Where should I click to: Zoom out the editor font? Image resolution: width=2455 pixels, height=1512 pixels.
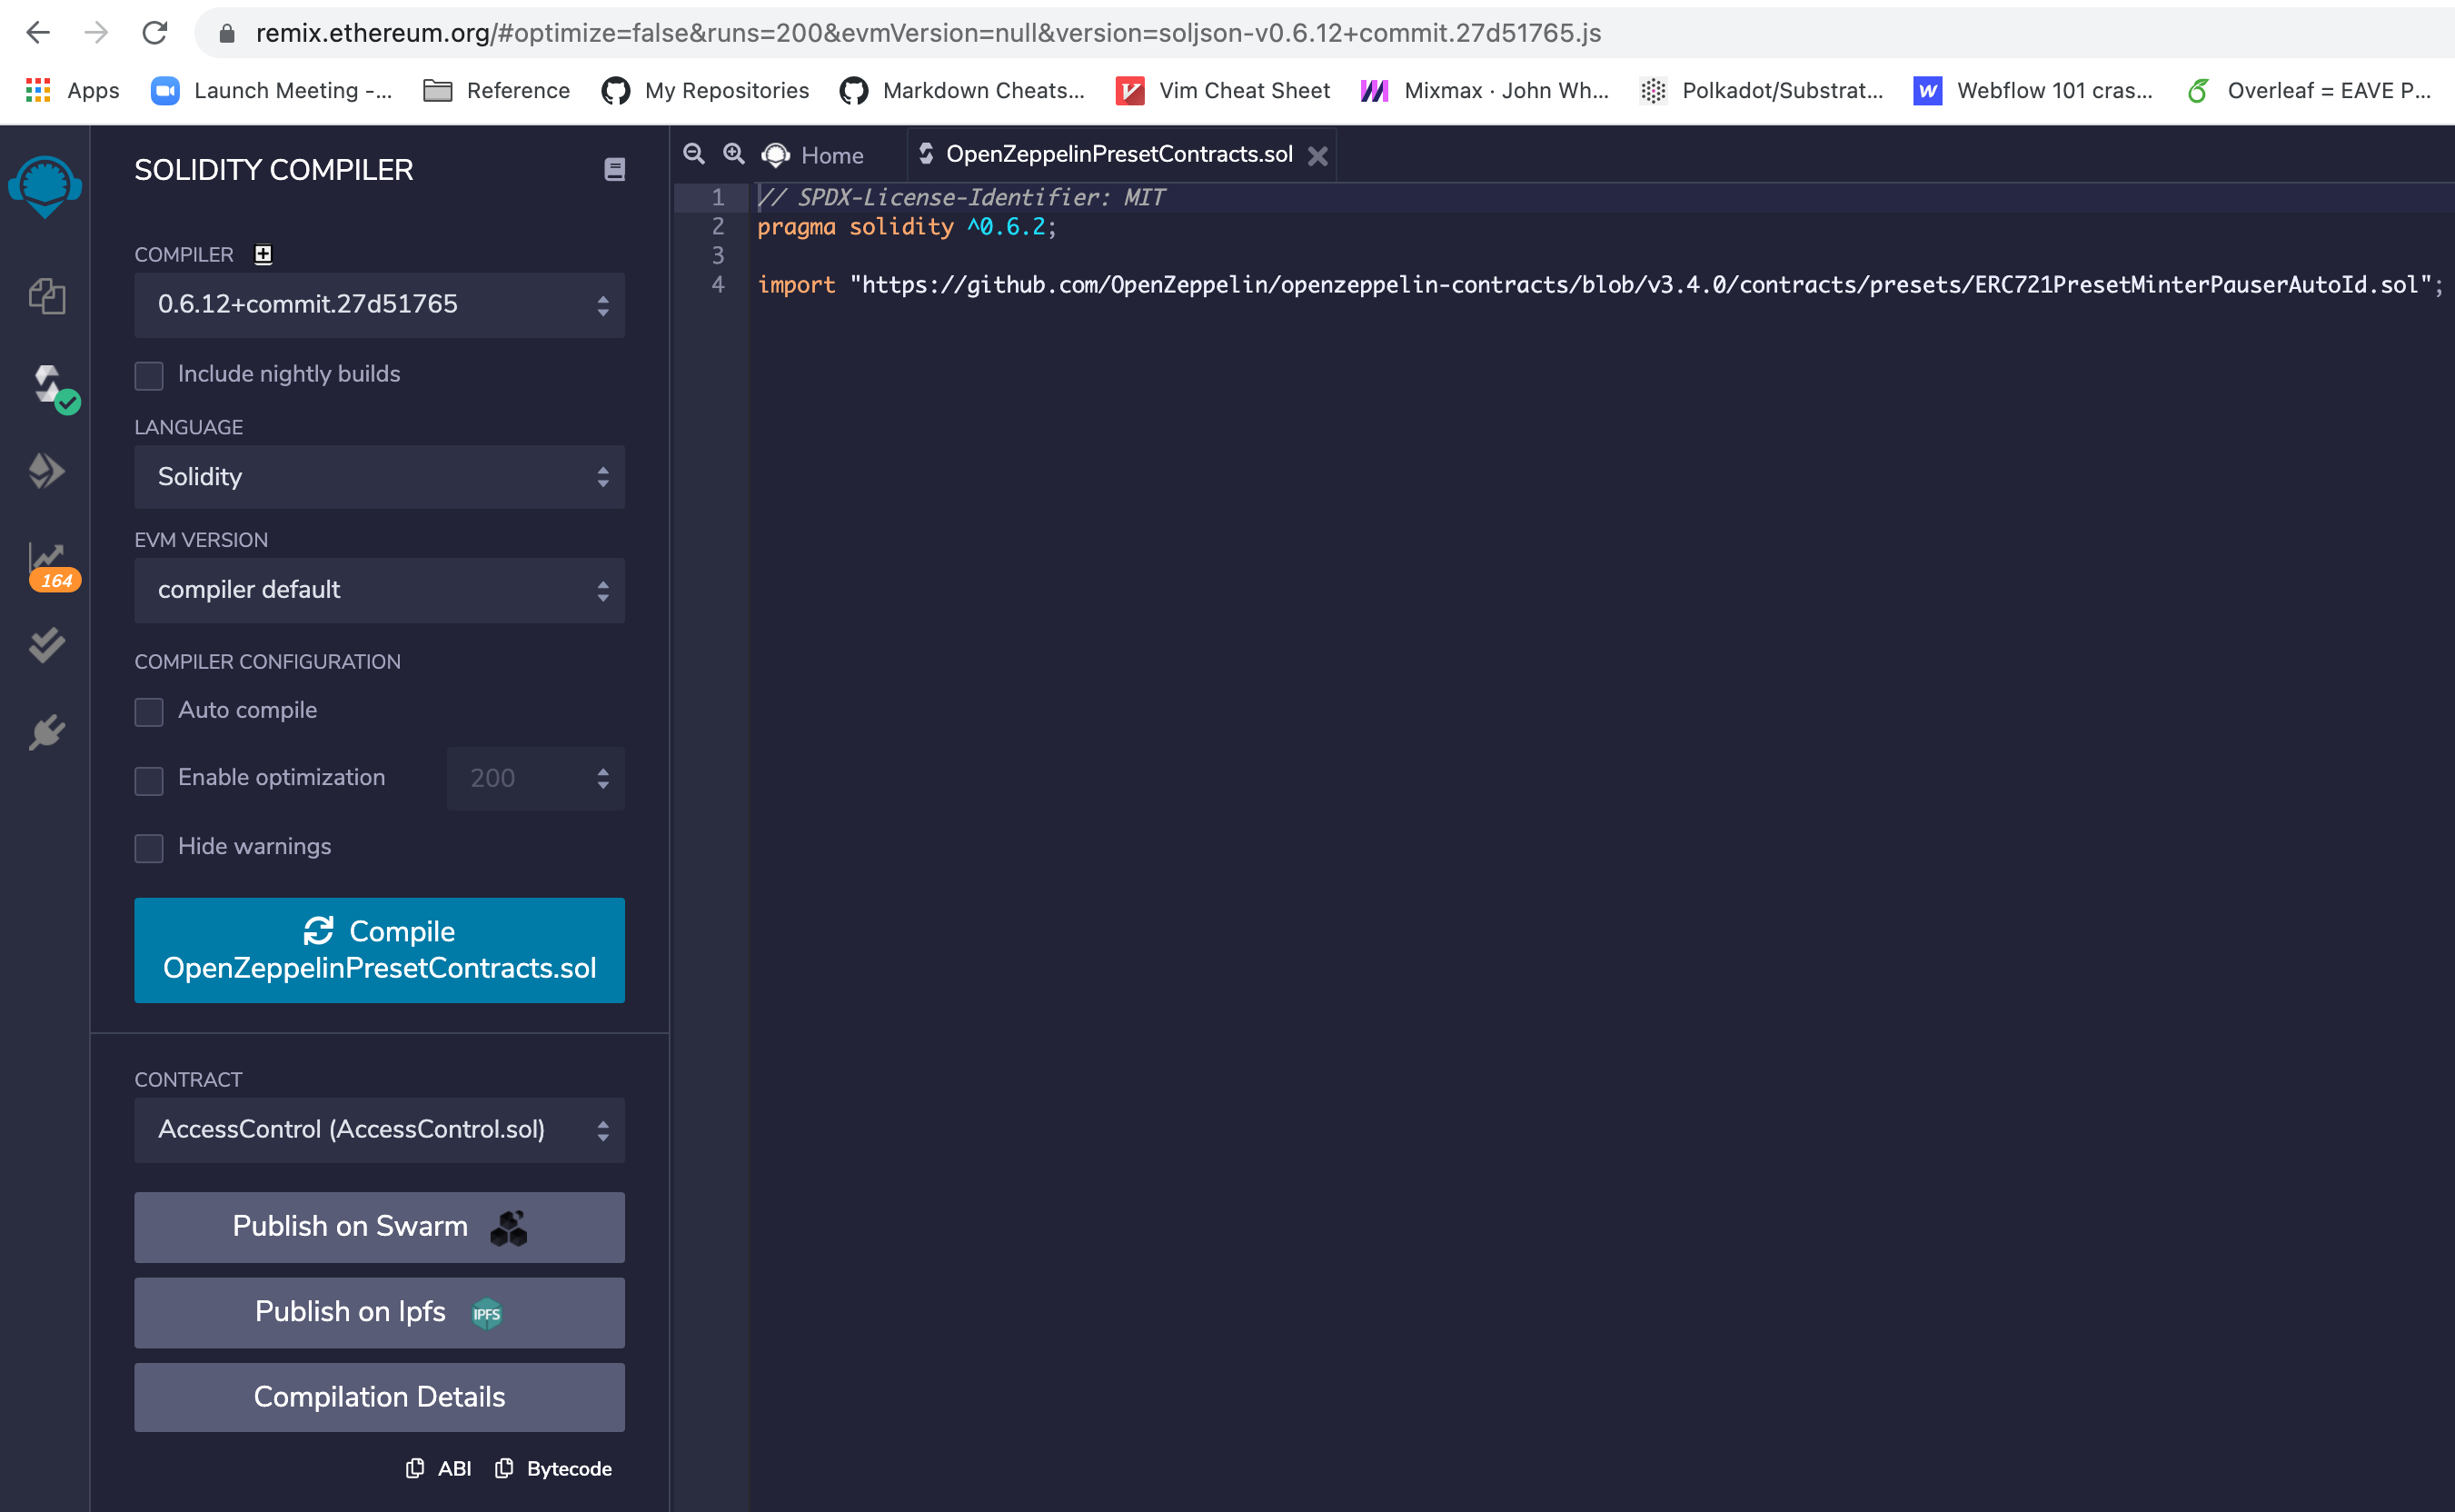click(x=693, y=154)
